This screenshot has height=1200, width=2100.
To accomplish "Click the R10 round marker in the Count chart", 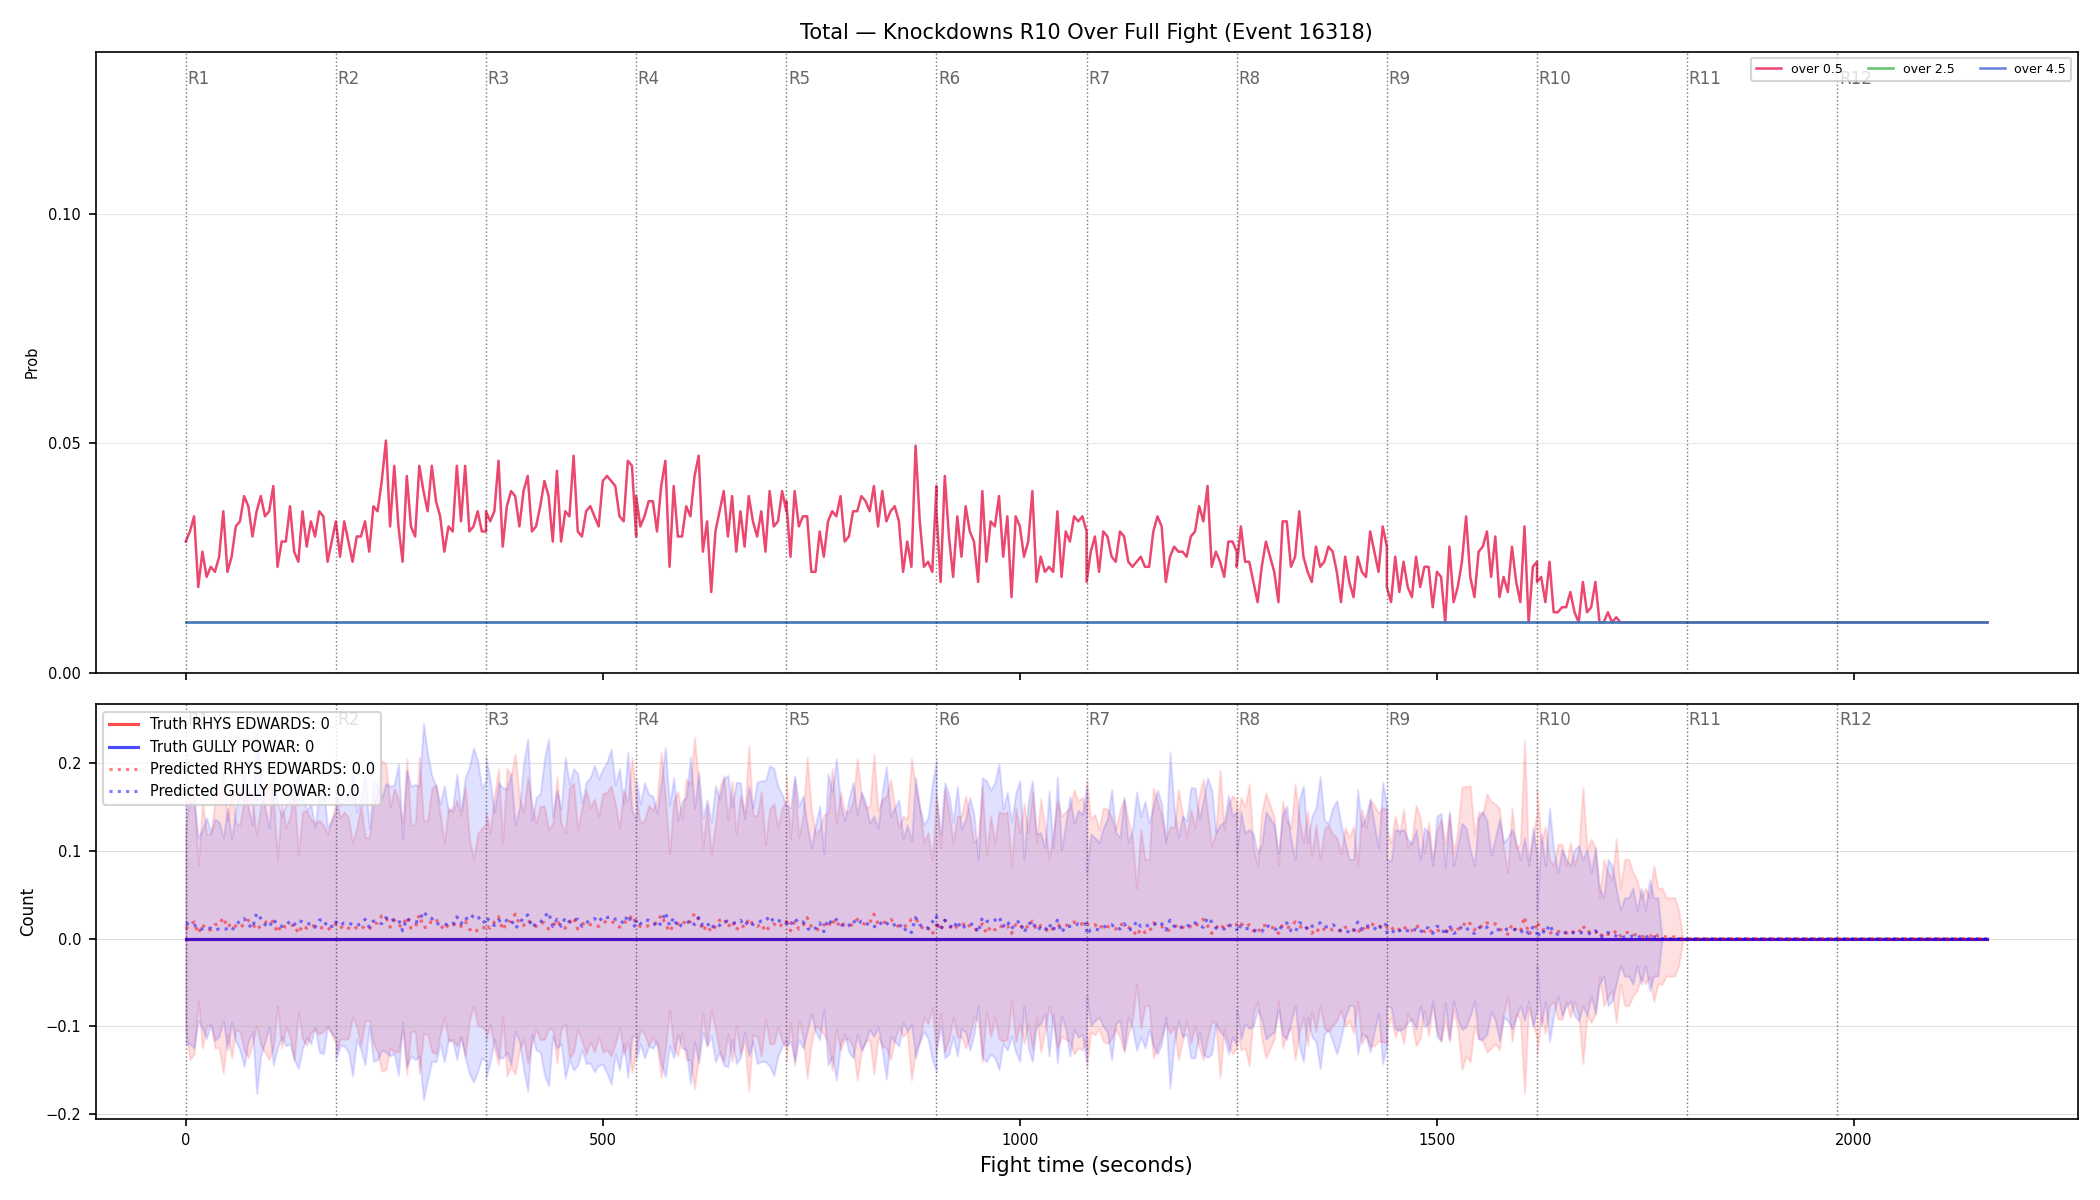I will (x=1554, y=719).
